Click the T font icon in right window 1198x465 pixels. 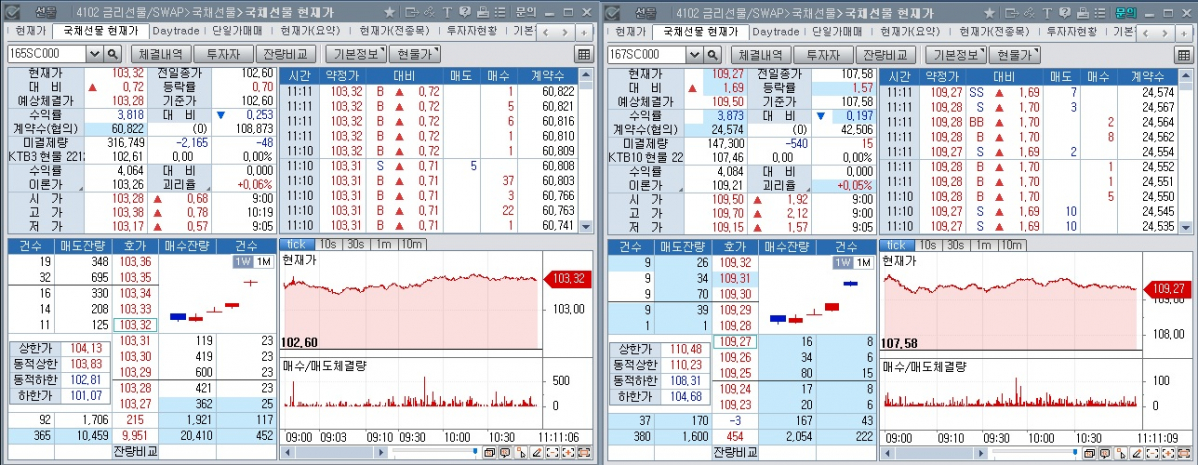[x=1047, y=12]
